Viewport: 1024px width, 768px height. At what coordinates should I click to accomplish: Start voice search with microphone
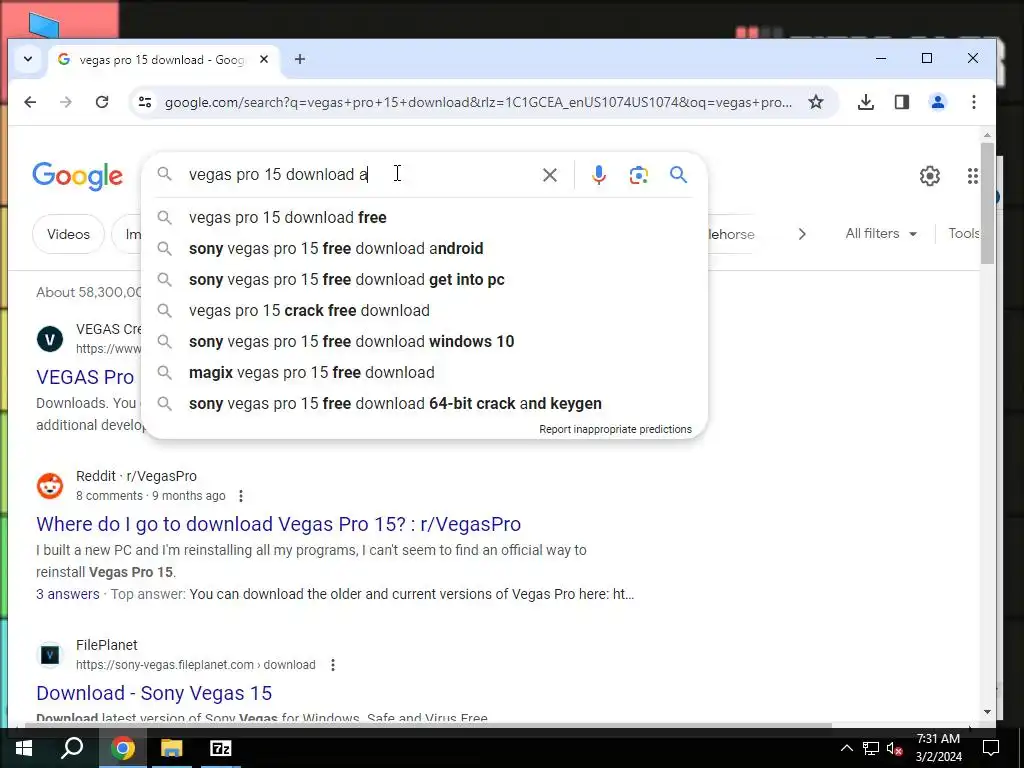[598, 175]
